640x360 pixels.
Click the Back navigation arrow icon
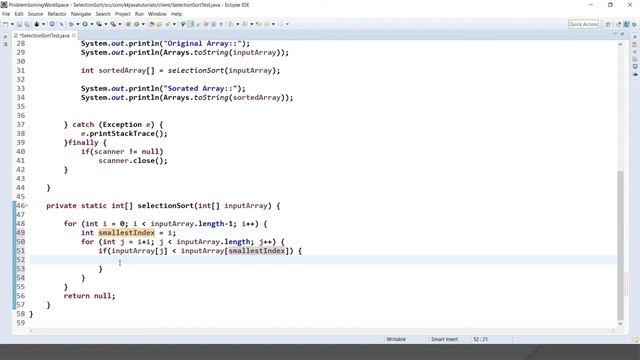[x=267, y=24]
